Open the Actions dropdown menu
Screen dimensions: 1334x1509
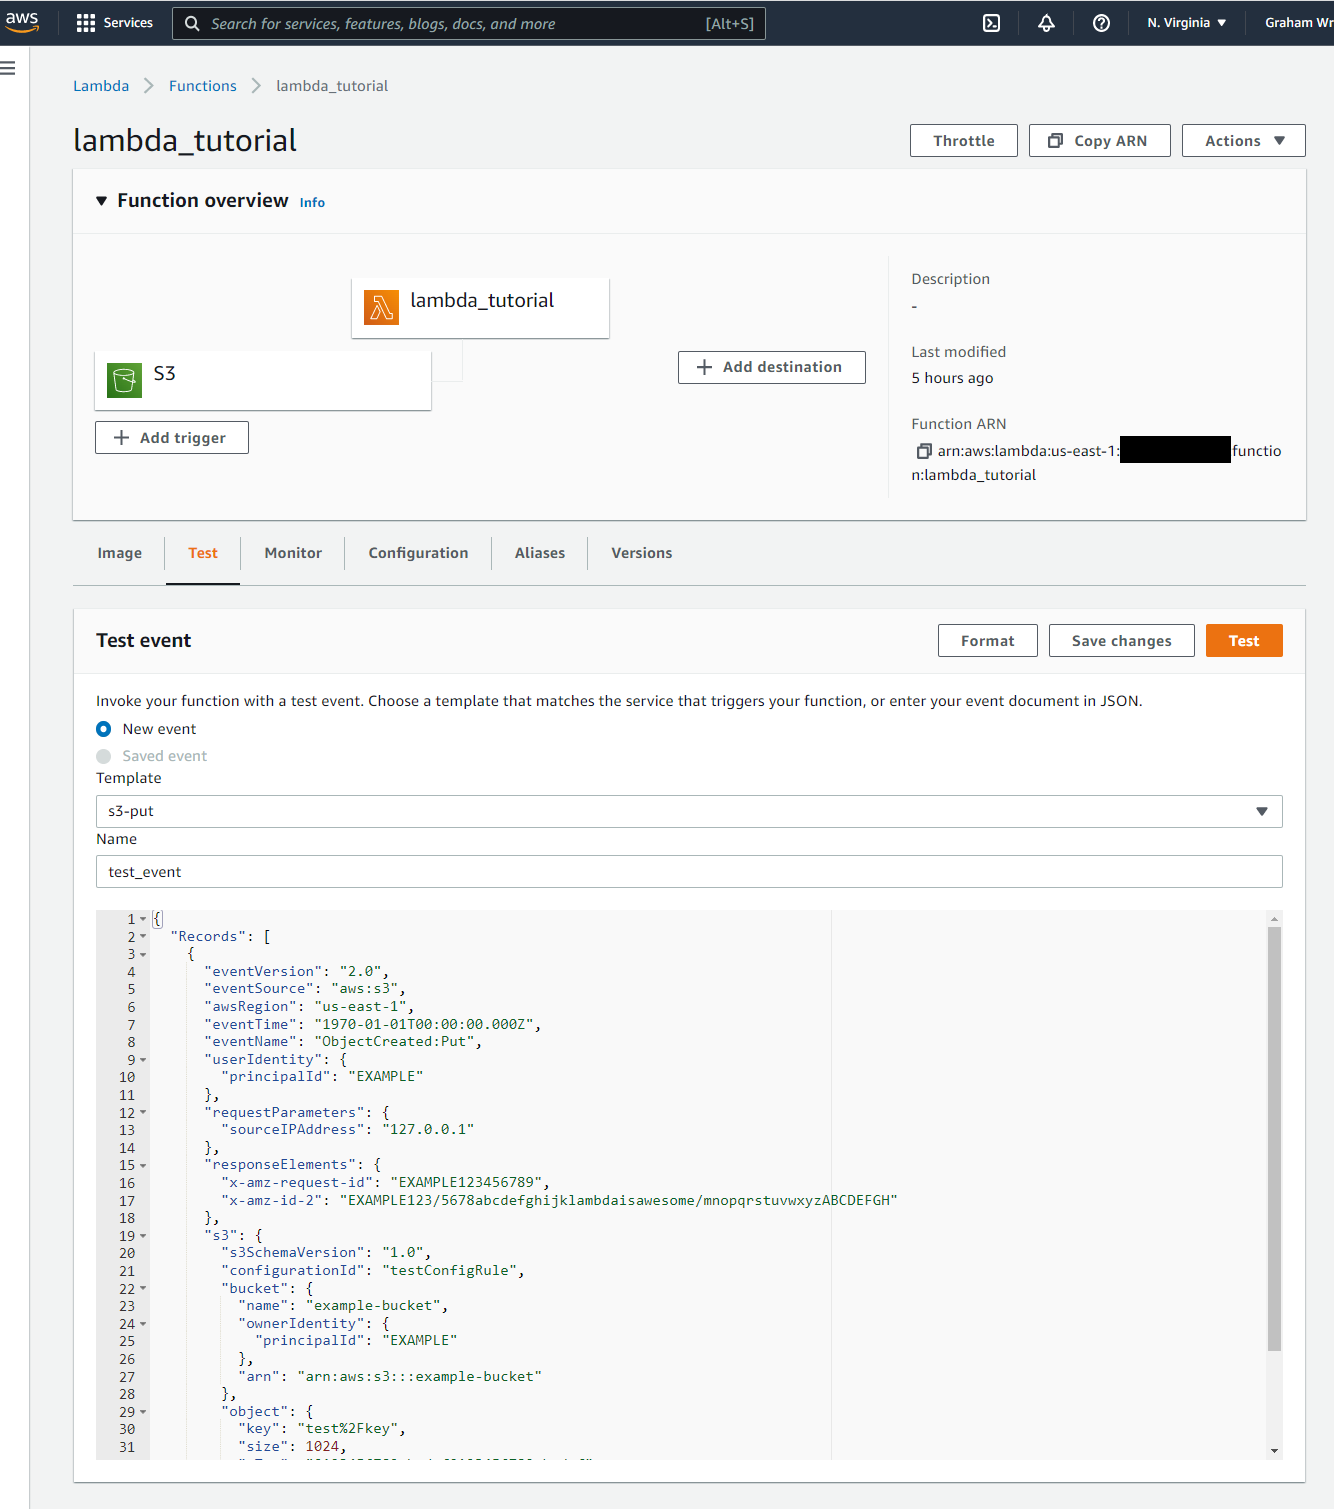[x=1244, y=141]
